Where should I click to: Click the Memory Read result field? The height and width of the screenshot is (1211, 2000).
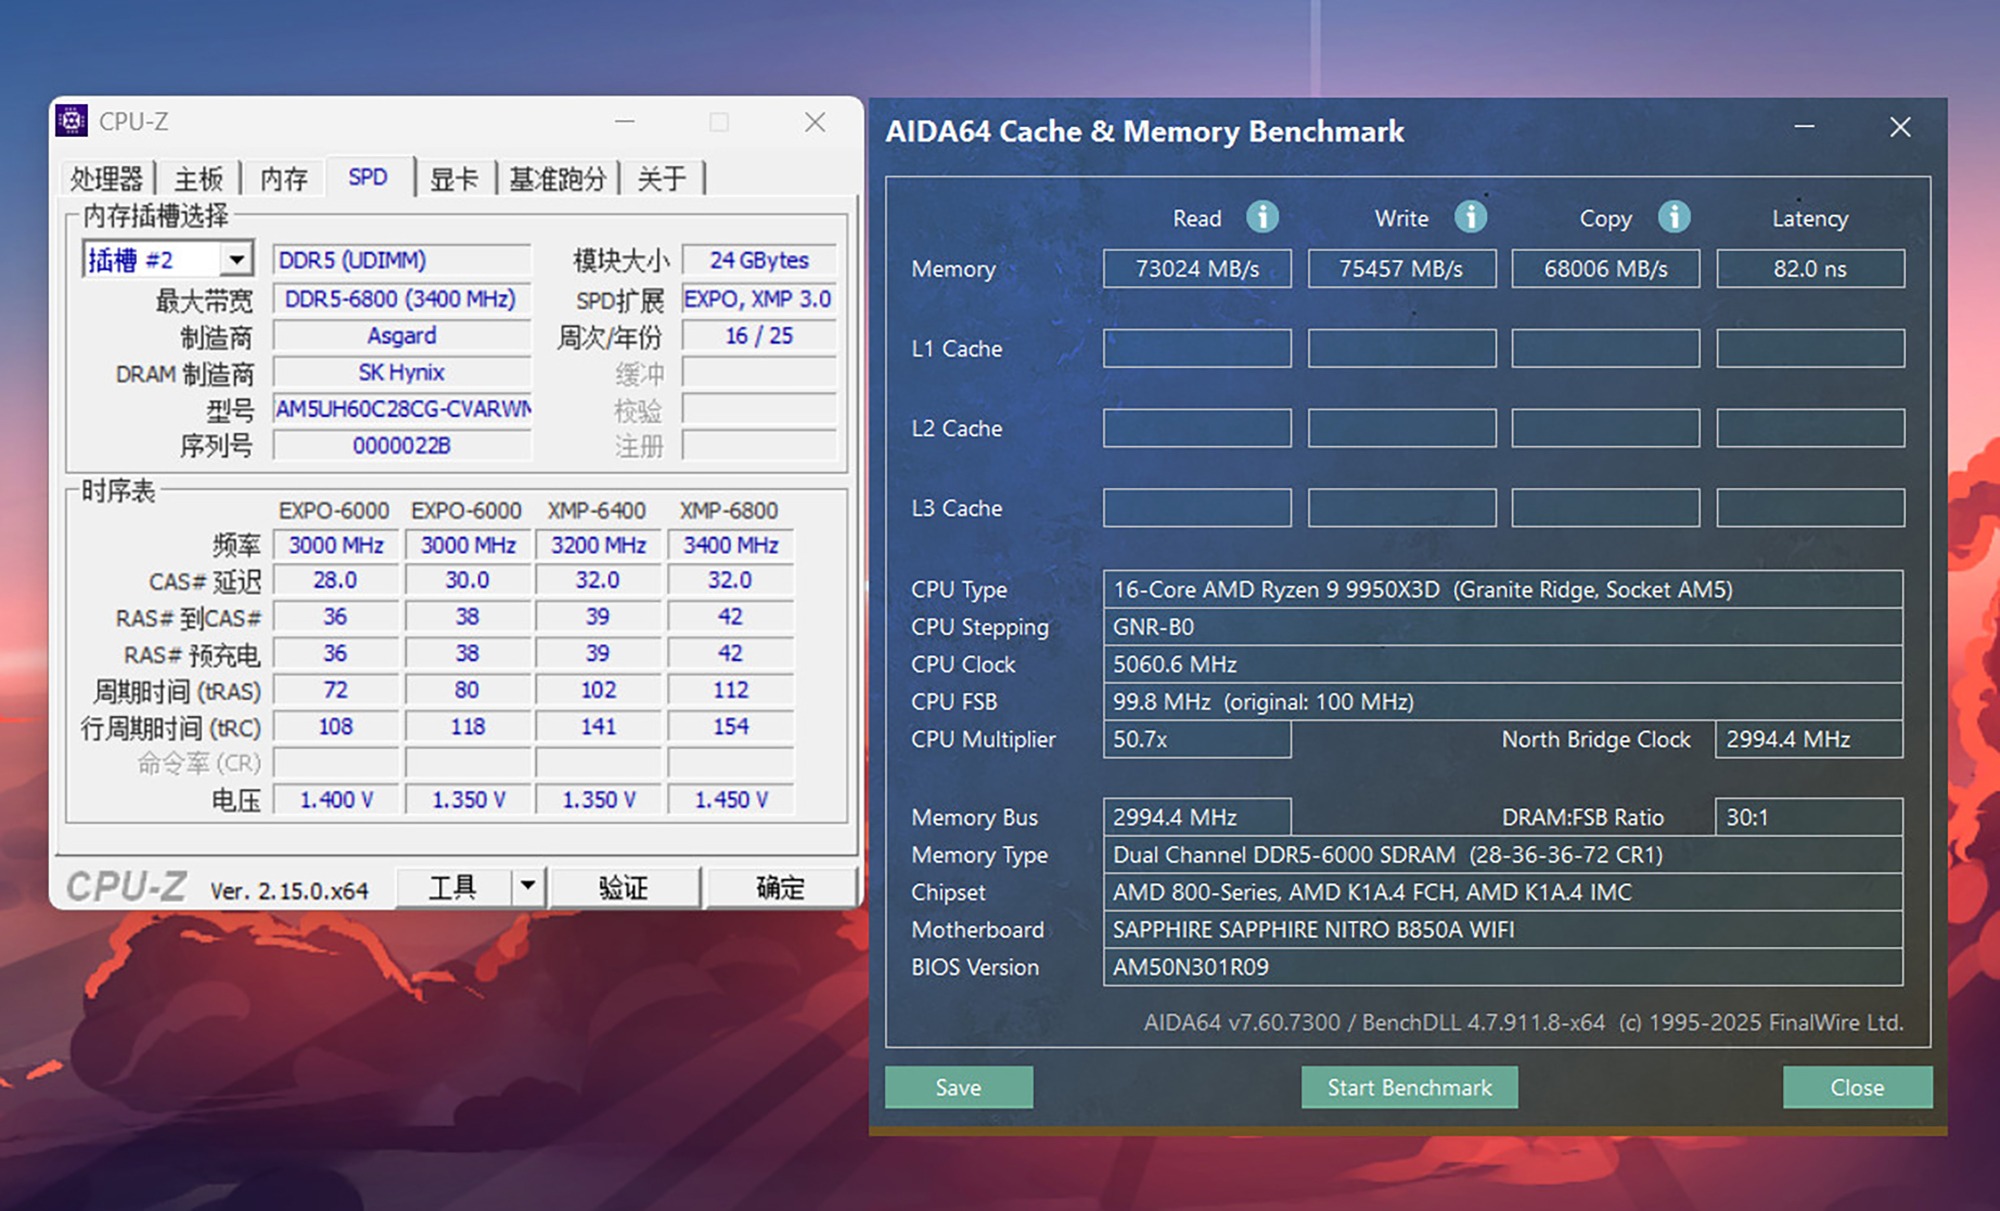[x=1197, y=269]
